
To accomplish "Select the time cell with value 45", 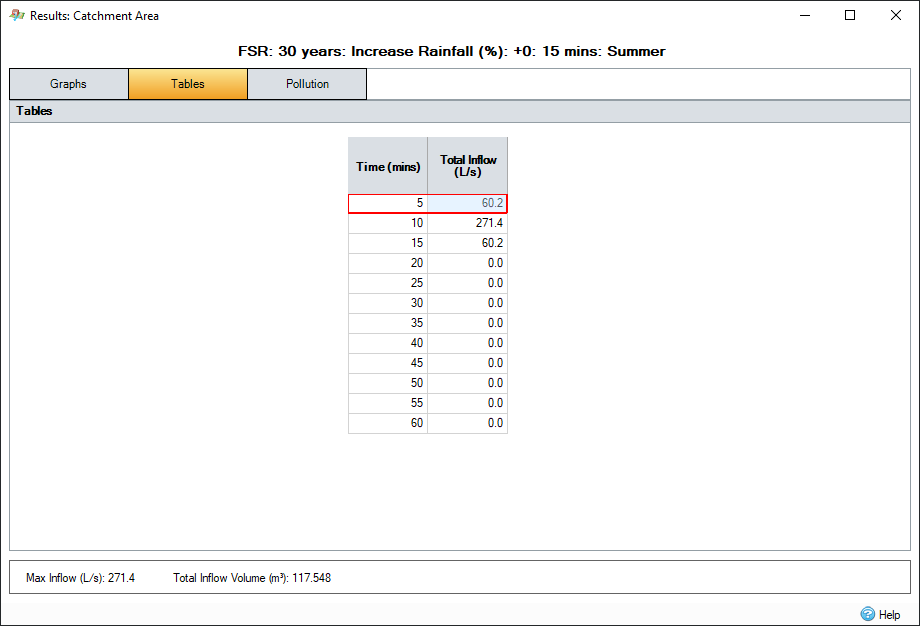I will tap(388, 363).
